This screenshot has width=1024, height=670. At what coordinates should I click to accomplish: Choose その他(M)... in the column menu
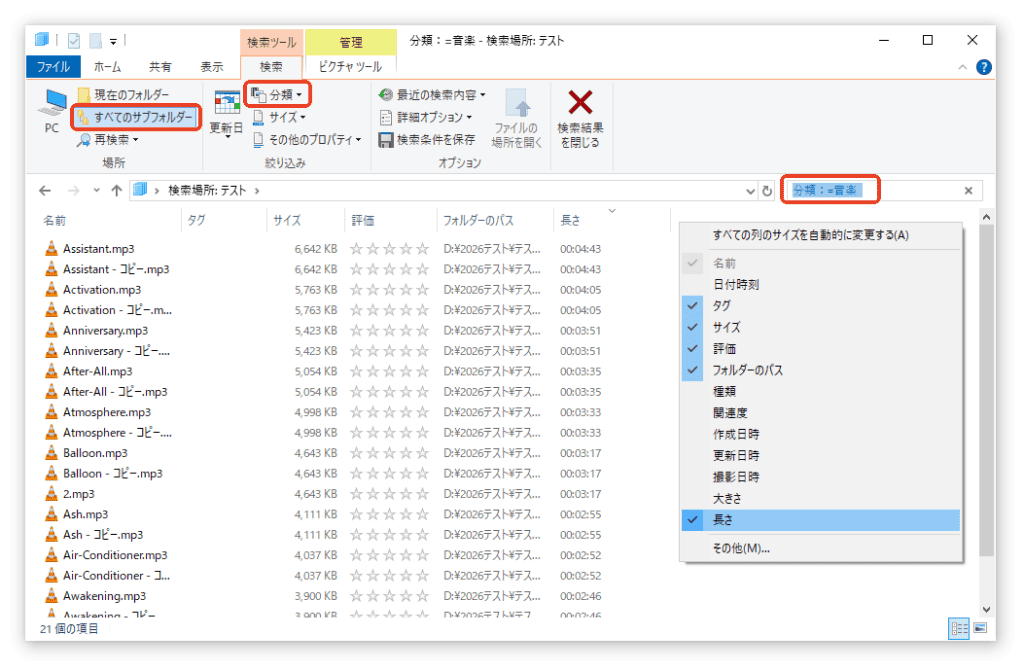[741, 548]
